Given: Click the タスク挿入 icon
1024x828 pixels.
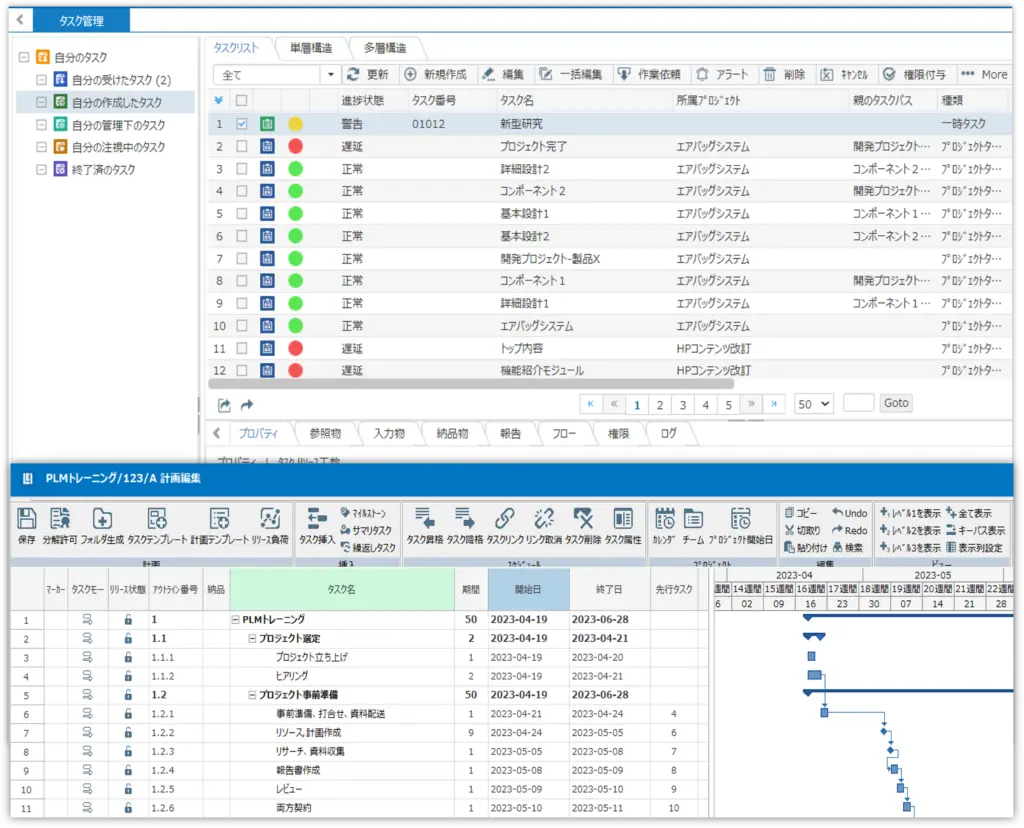Looking at the screenshot, I should click(x=317, y=519).
